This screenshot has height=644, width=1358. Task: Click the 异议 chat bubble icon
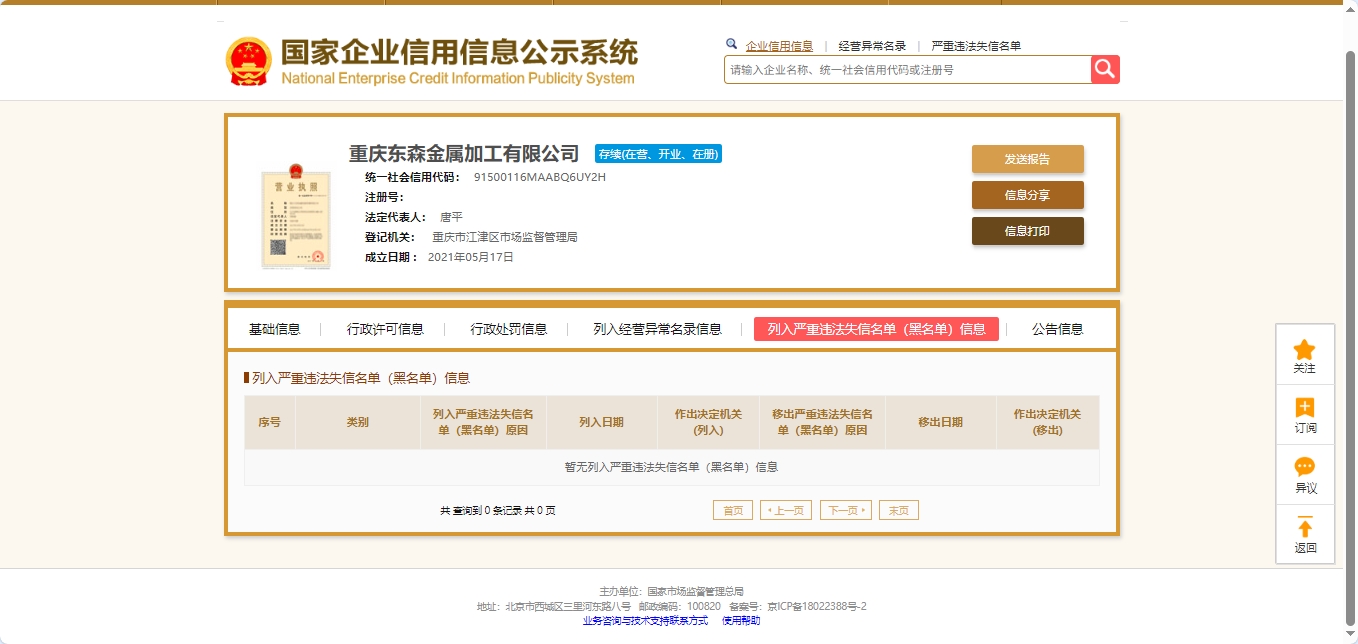click(x=1304, y=467)
